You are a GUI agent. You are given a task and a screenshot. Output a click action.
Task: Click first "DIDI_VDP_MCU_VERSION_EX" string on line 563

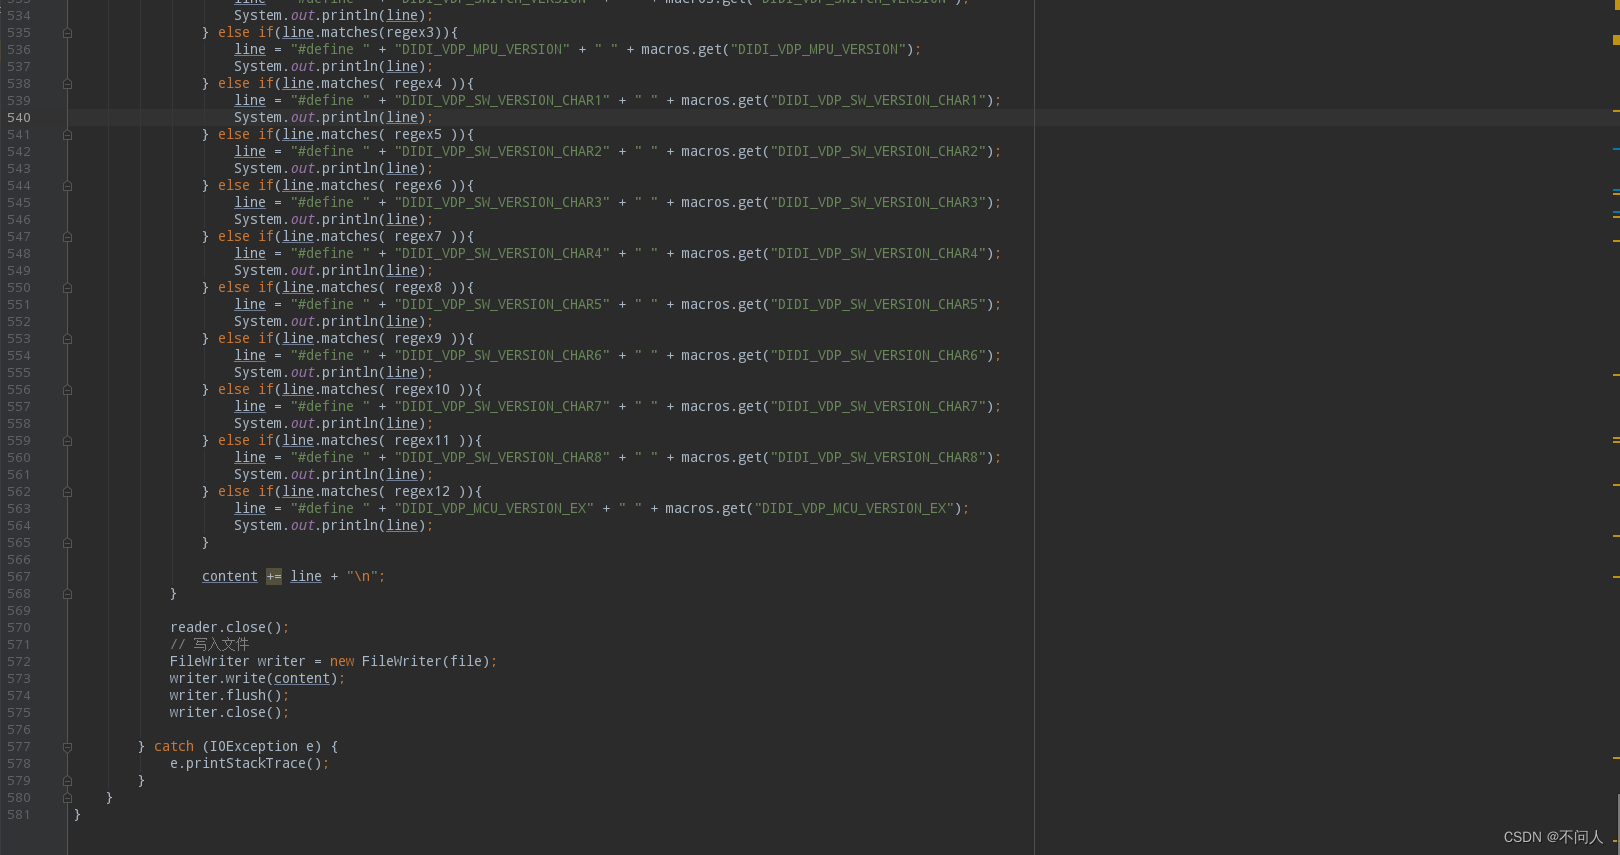click(494, 509)
